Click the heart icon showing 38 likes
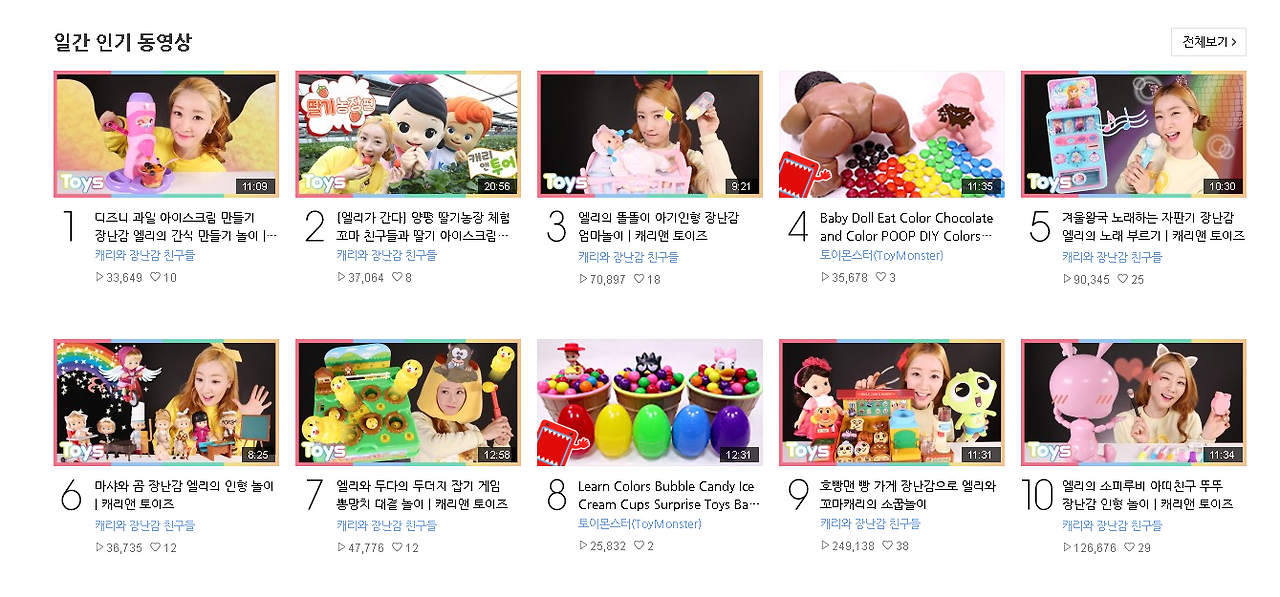The height and width of the screenshot is (597, 1280). click(889, 546)
